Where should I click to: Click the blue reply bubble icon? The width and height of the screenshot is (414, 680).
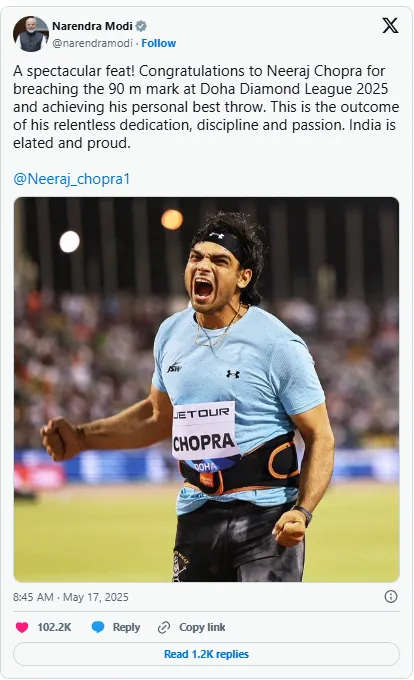pyautogui.click(x=98, y=627)
